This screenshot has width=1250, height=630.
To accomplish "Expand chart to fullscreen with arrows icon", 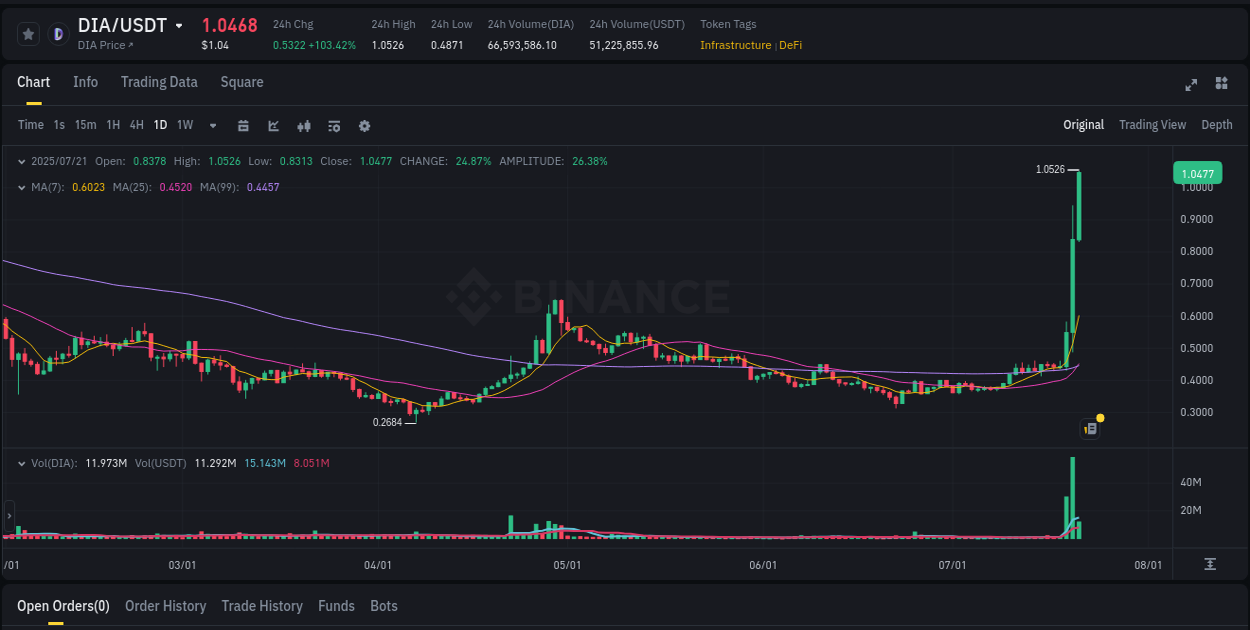I will (1191, 85).
